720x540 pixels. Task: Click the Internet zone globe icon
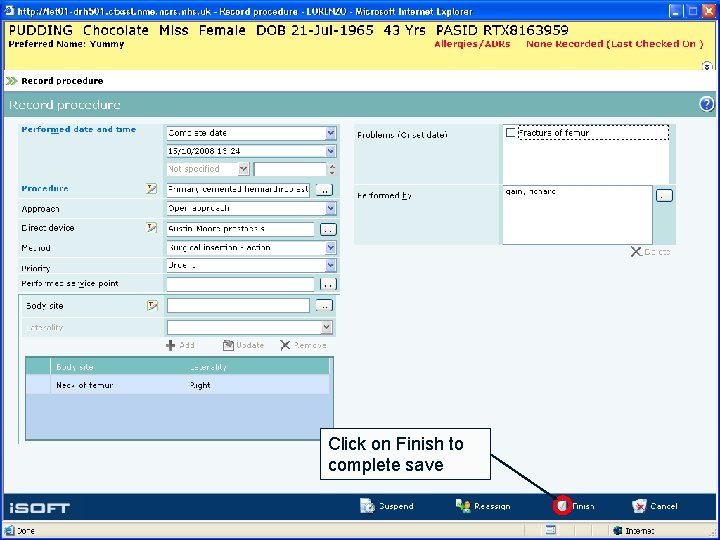click(618, 531)
